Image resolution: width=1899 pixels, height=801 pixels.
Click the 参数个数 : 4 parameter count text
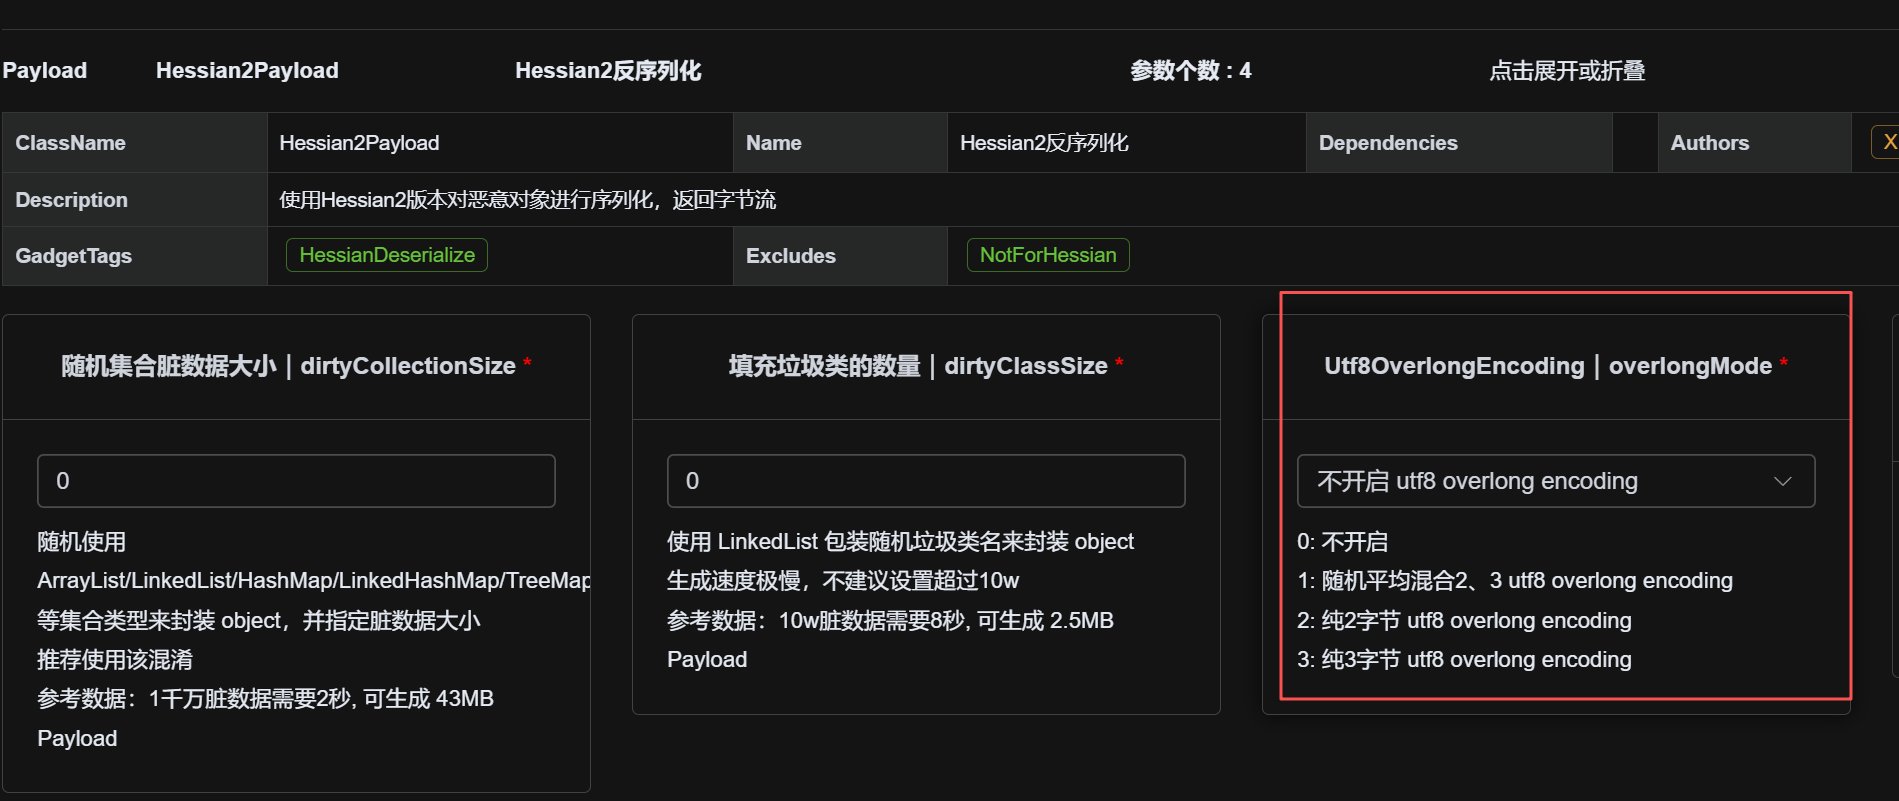click(x=1190, y=71)
